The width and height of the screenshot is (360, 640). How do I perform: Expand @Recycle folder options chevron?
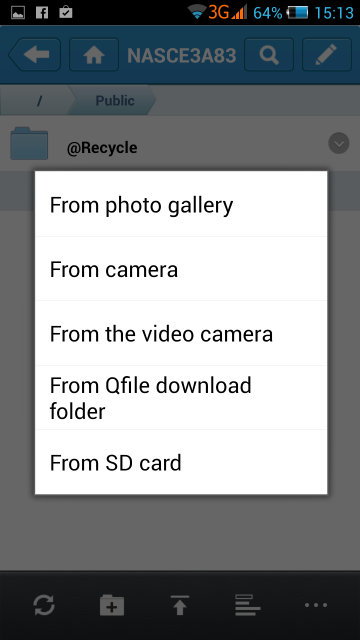338,143
